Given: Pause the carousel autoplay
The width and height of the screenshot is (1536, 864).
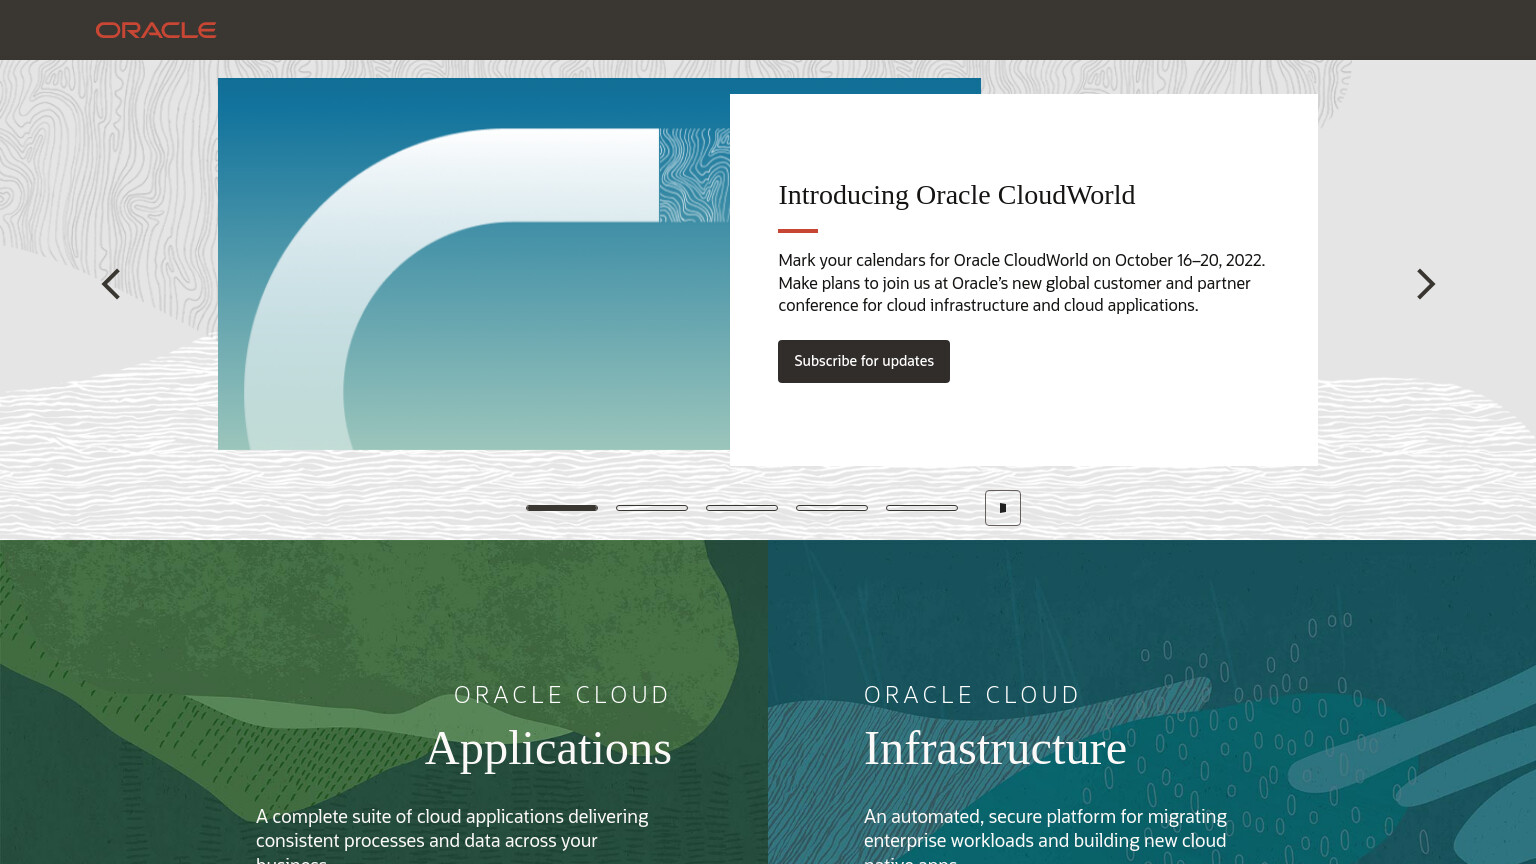Looking at the screenshot, I should pyautogui.click(x=1003, y=508).
